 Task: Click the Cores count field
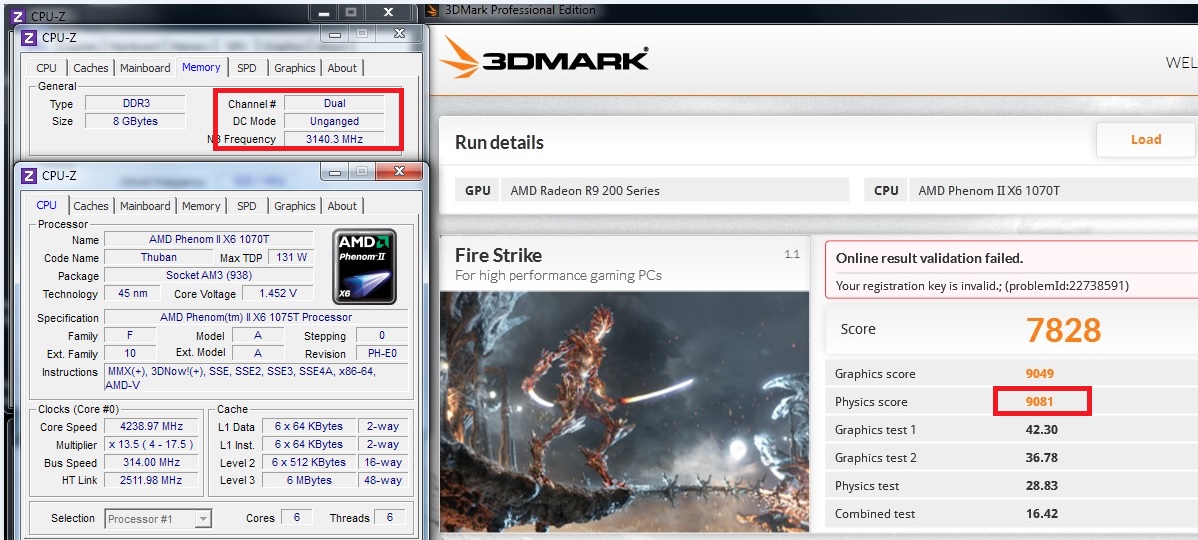tap(296, 518)
